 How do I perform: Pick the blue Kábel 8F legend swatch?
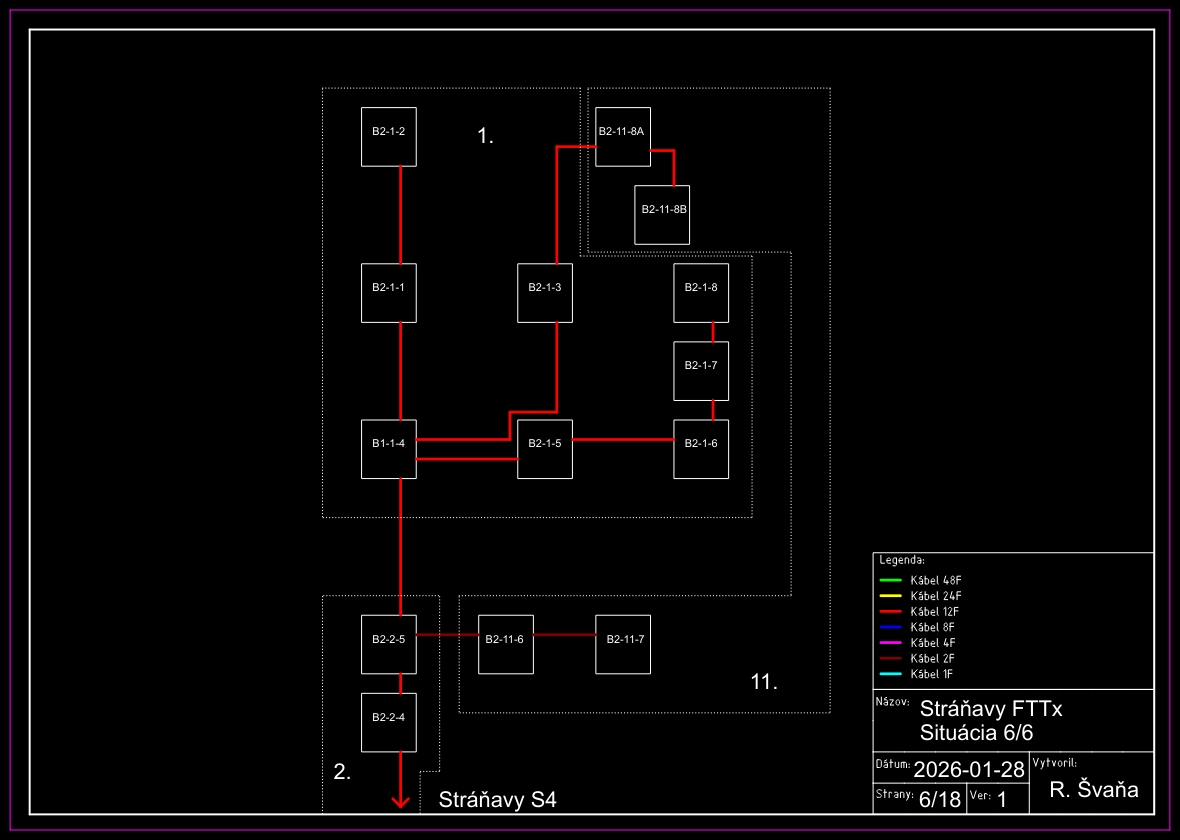click(x=891, y=627)
